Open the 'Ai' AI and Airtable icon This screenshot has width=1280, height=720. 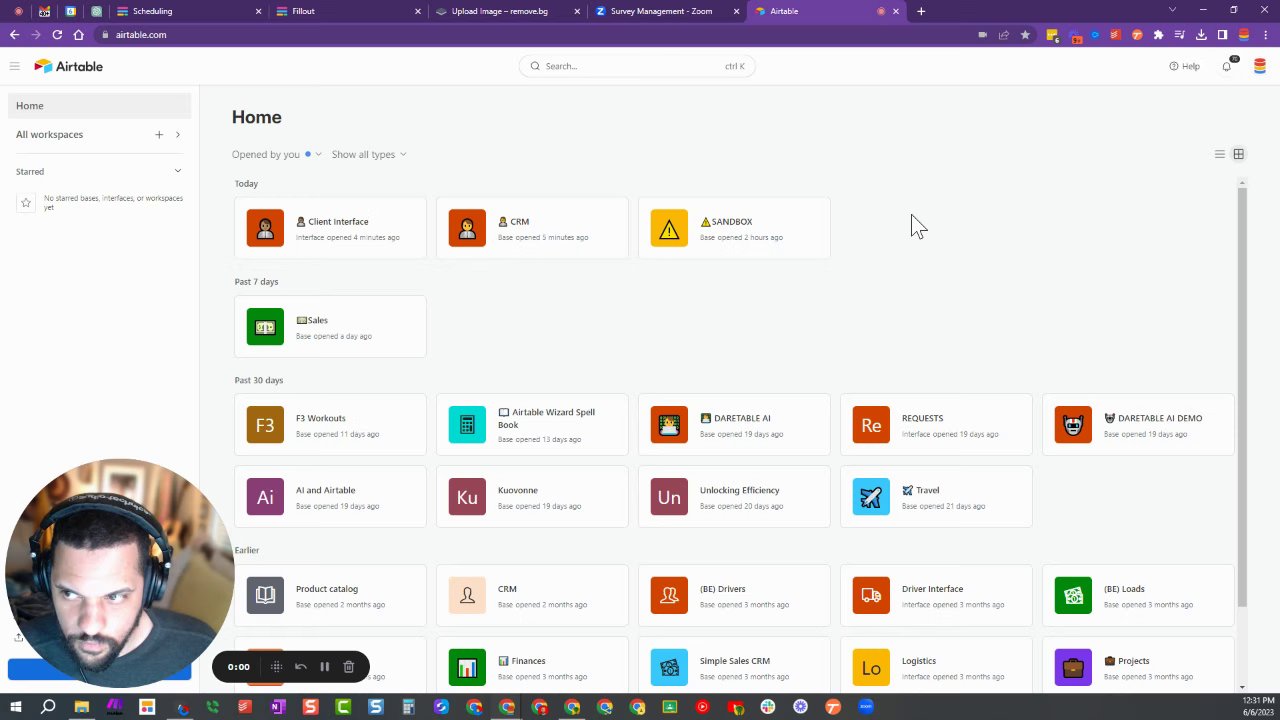(x=265, y=497)
